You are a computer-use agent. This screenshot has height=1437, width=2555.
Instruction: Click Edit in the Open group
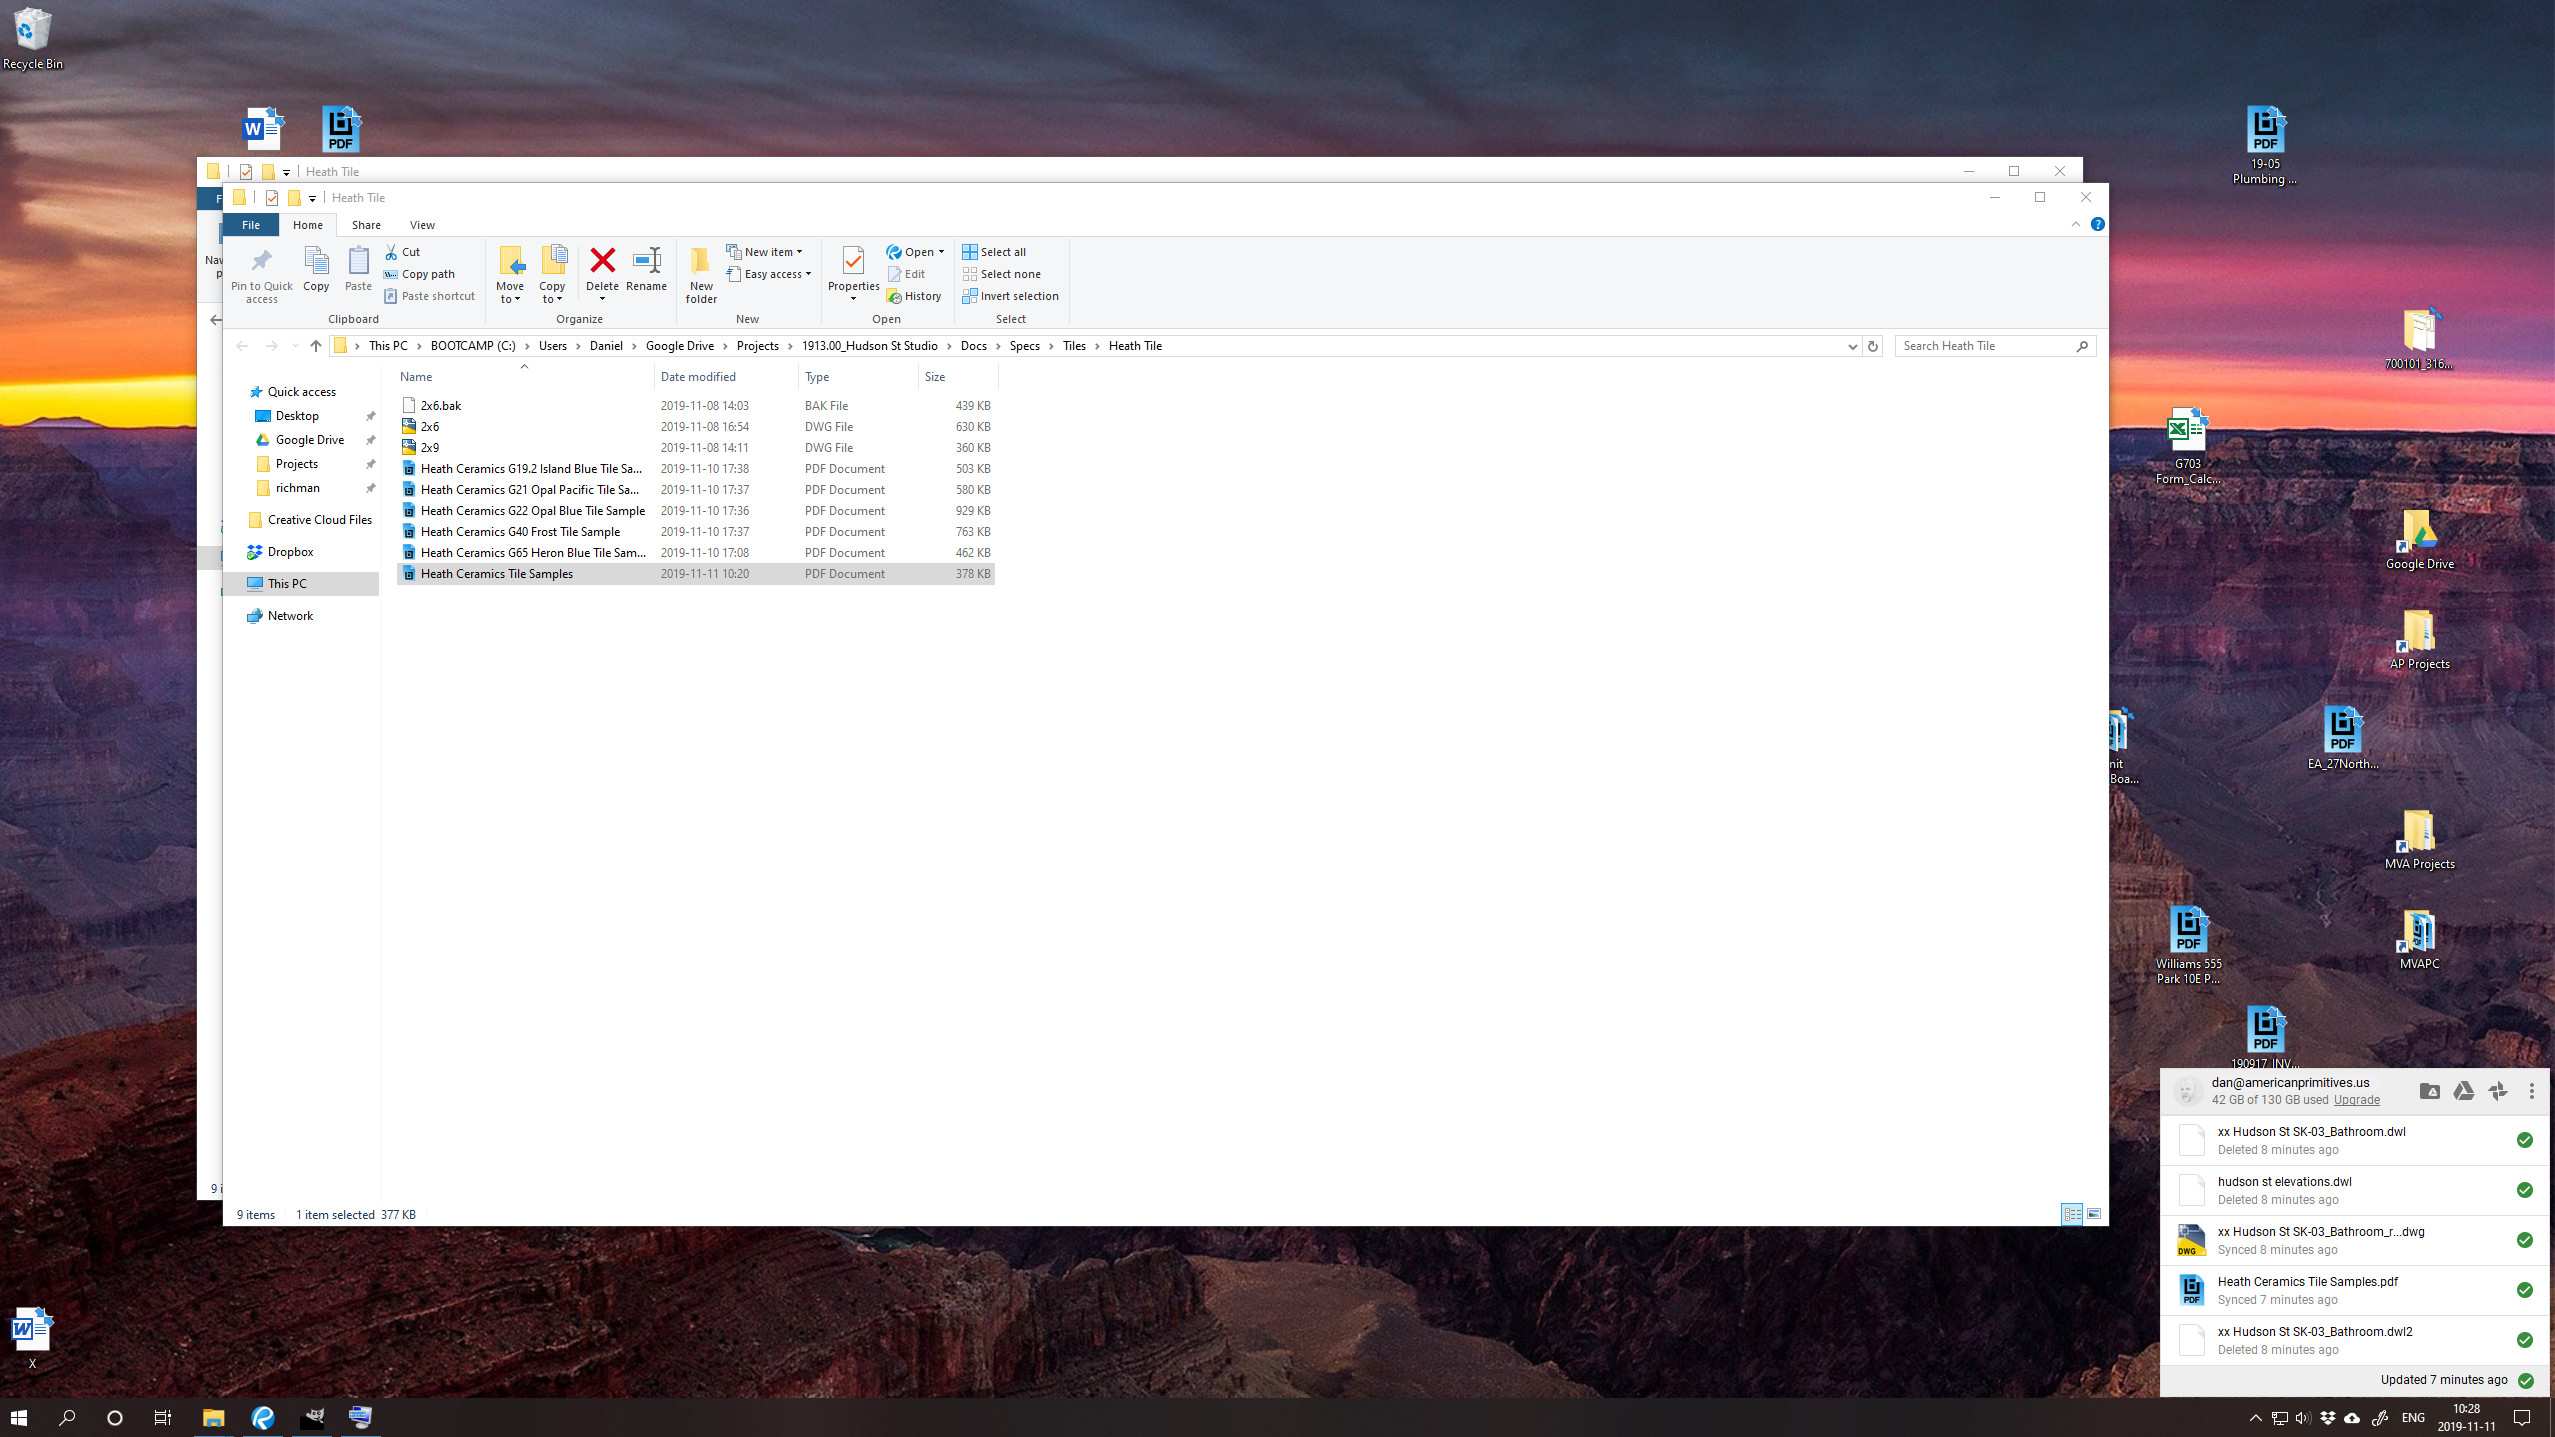point(906,274)
